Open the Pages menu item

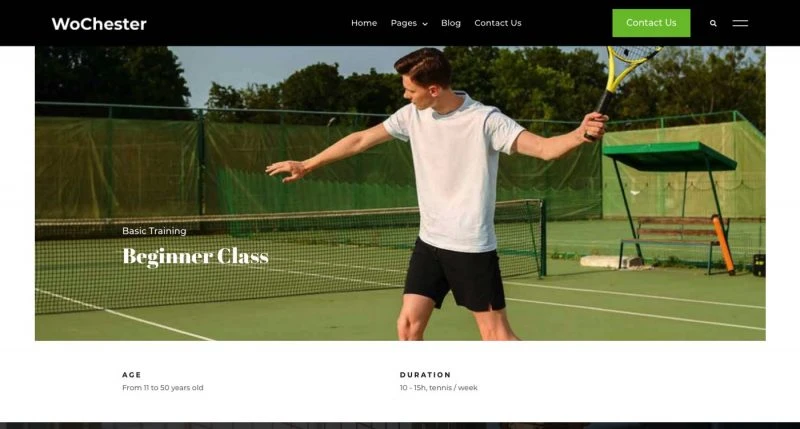click(x=404, y=23)
